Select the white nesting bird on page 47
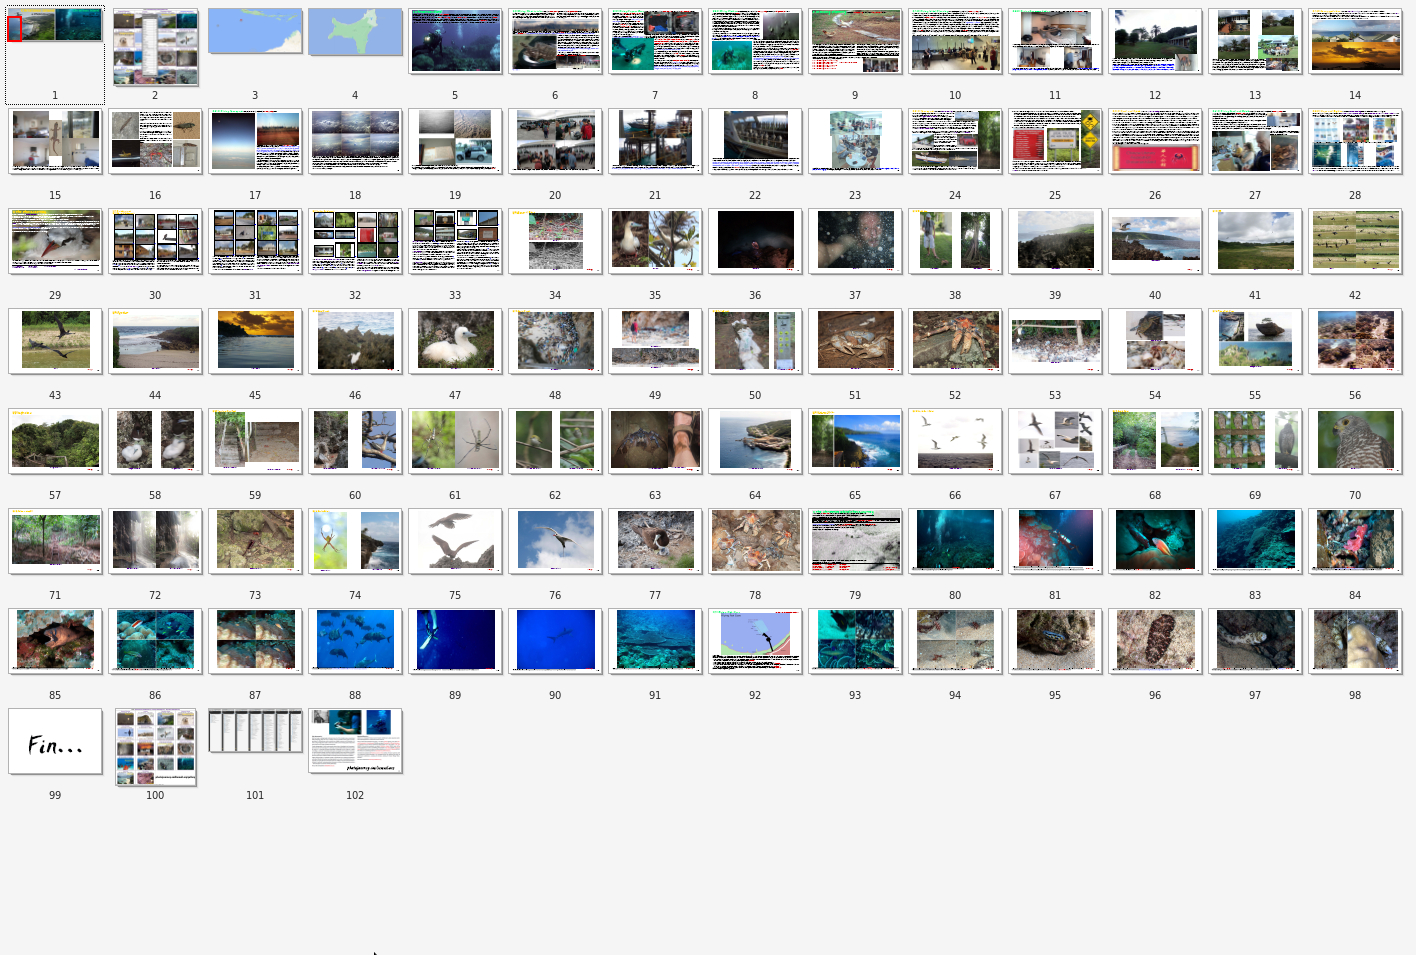Screen dimensions: 1416x955 click(x=455, y=341)
